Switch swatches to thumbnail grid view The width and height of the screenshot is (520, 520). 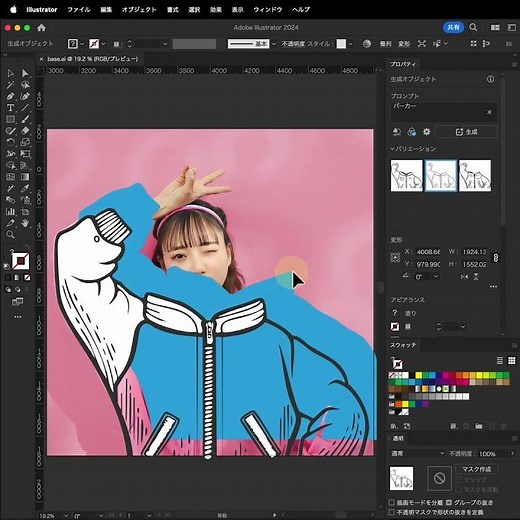tap(511, 360)
